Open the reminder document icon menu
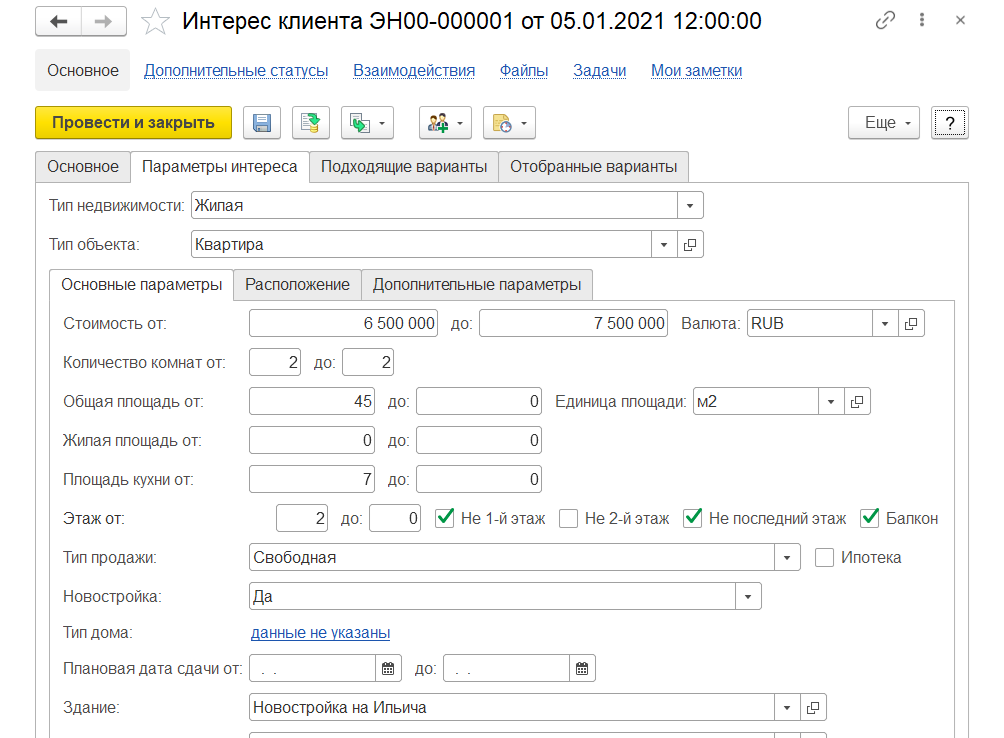This screenshot has width=1004, height=738. (x=509, y=123)
